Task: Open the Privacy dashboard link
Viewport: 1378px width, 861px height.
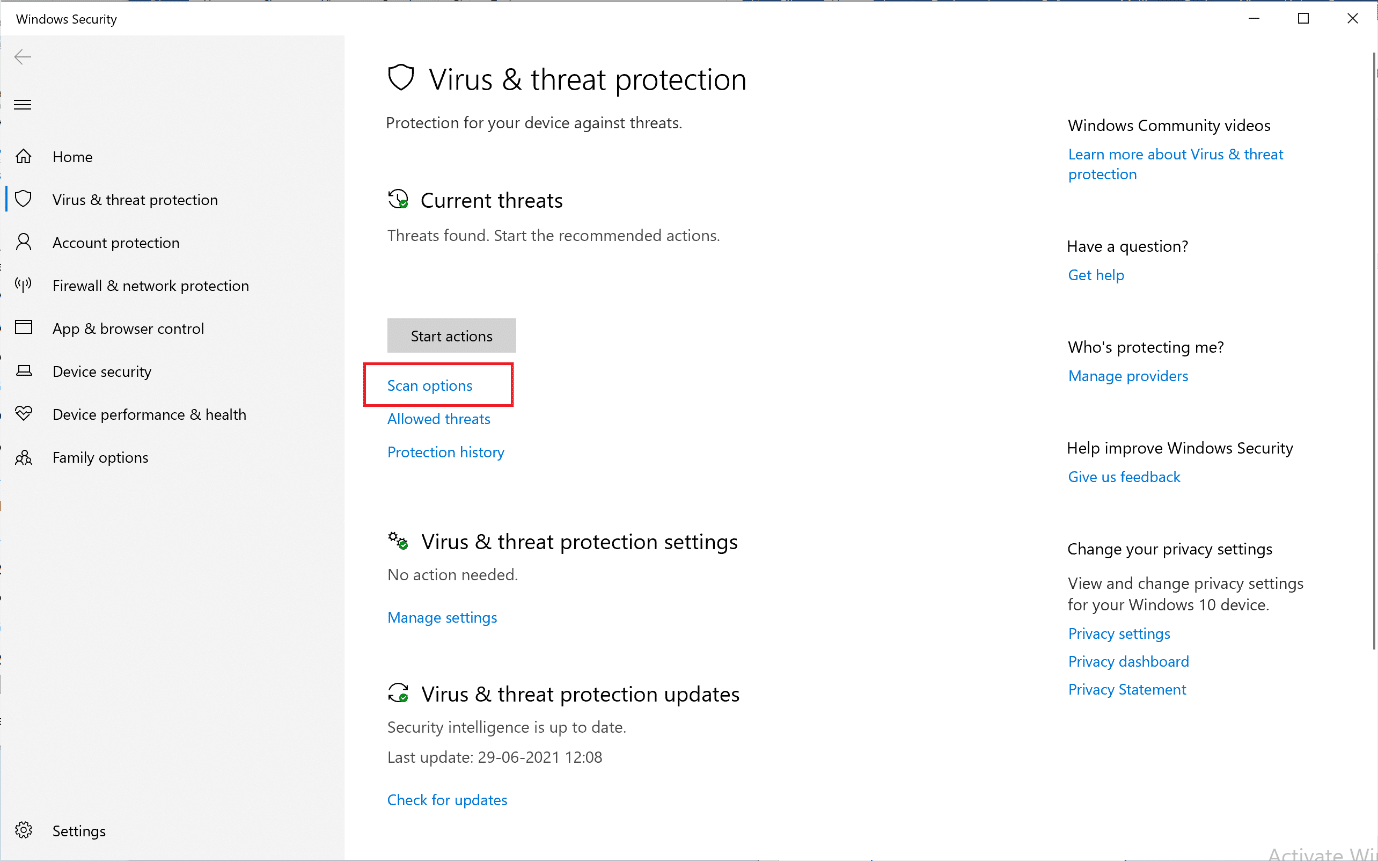Action: coord(1128,661)
